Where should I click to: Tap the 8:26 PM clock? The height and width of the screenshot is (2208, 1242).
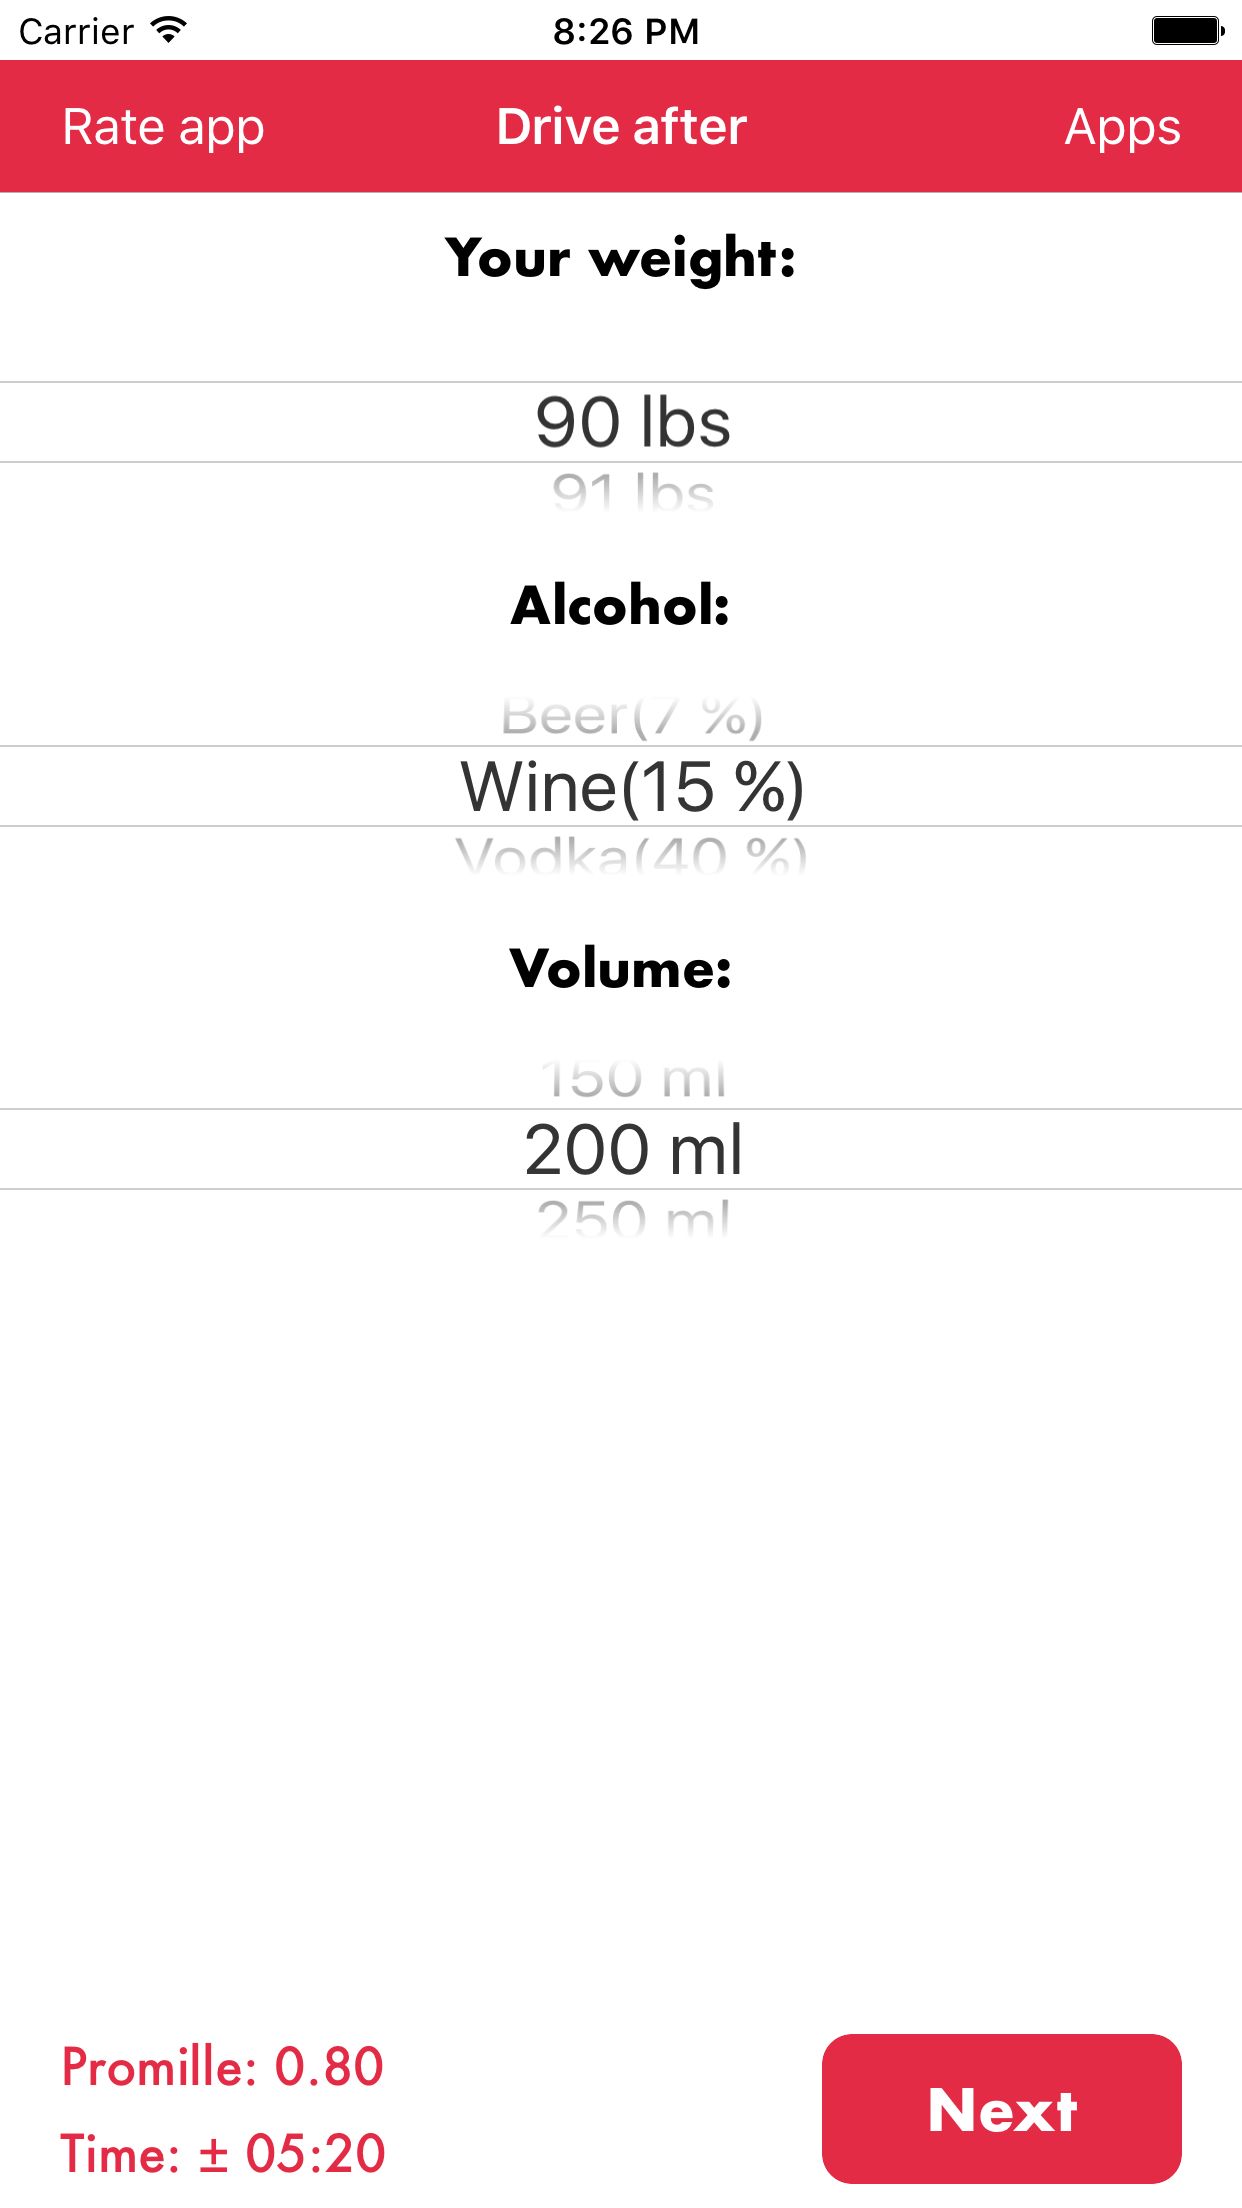(x=626, y=32)
